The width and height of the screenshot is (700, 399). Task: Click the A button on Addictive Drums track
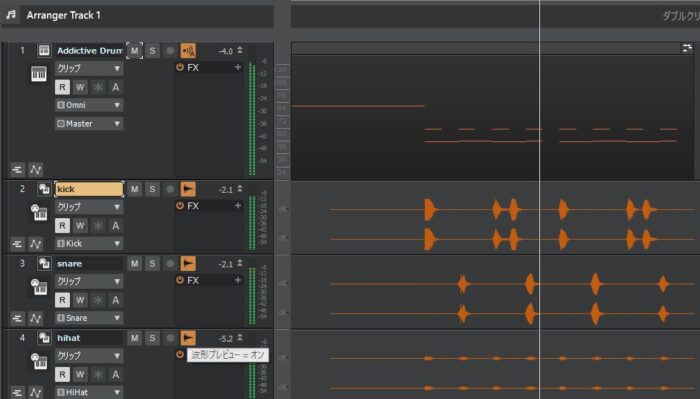click(x=116, y=87)
